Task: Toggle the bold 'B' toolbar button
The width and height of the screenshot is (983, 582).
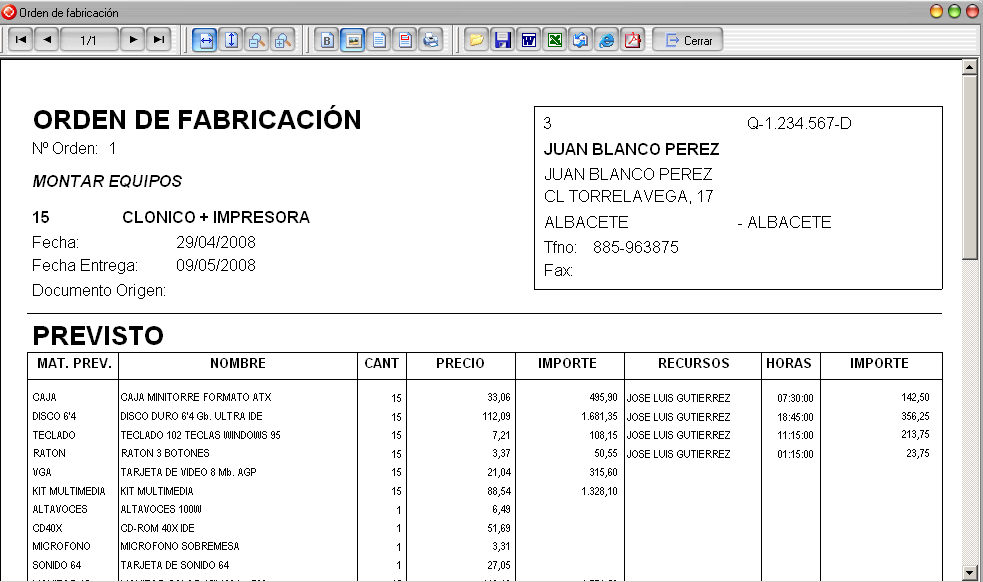Action: (327, 41)
